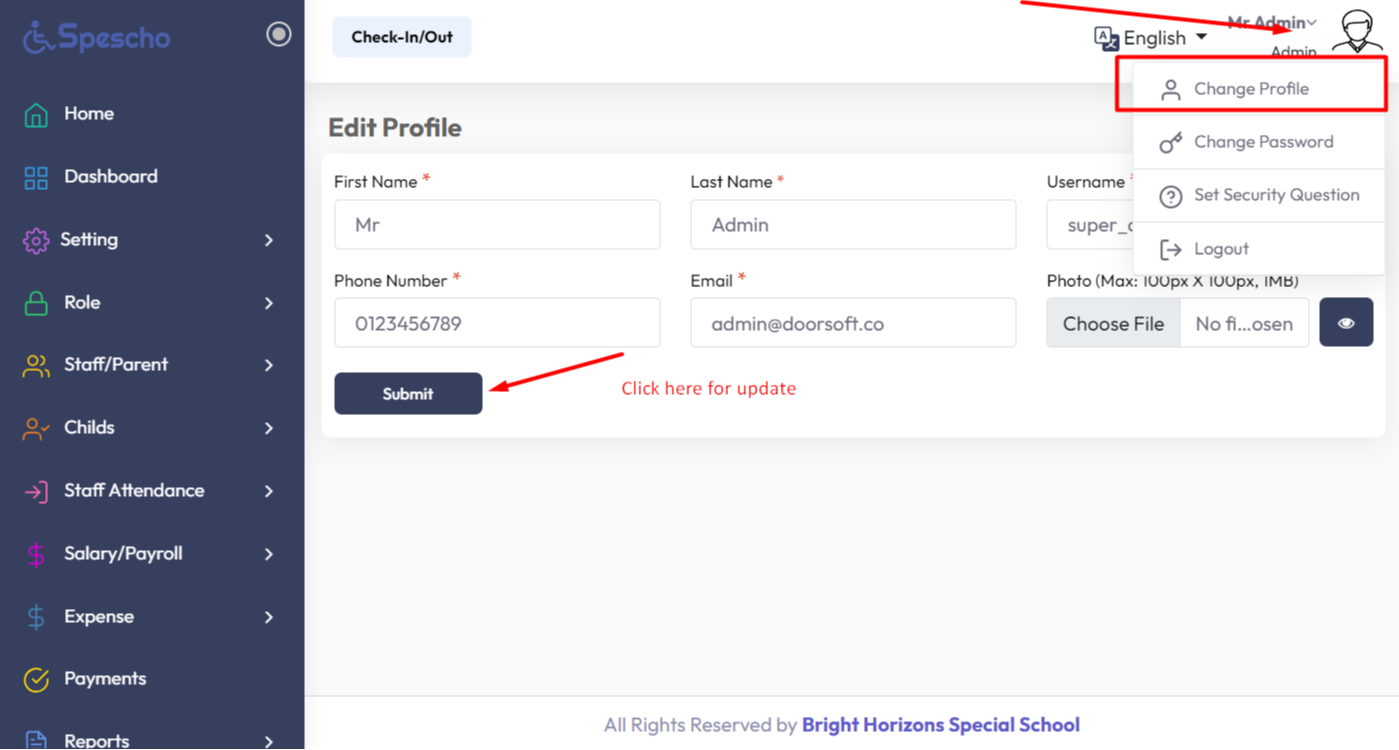This screenshot has width=1399, height=750.
Task: Select Change Password from profile menu
Action: coord(1263,142)
